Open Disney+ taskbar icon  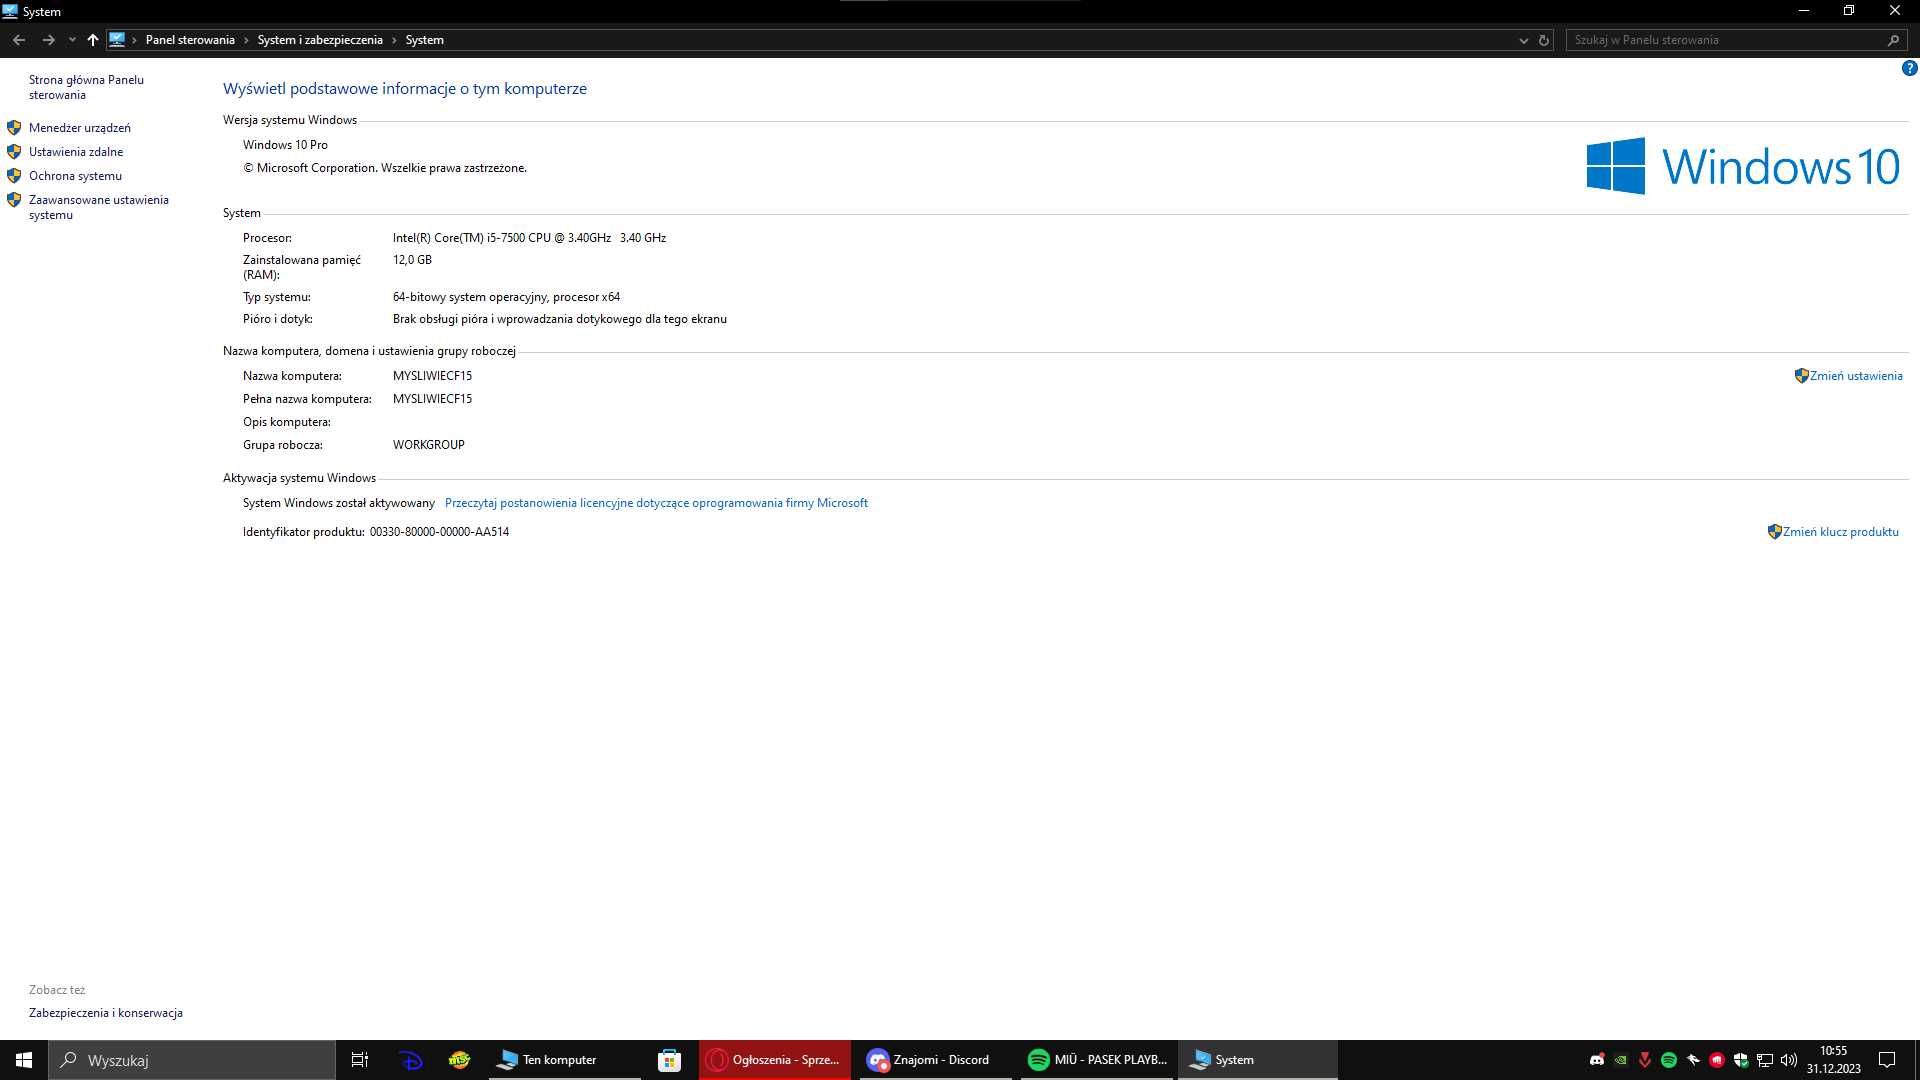click(x=410, y=1060)
